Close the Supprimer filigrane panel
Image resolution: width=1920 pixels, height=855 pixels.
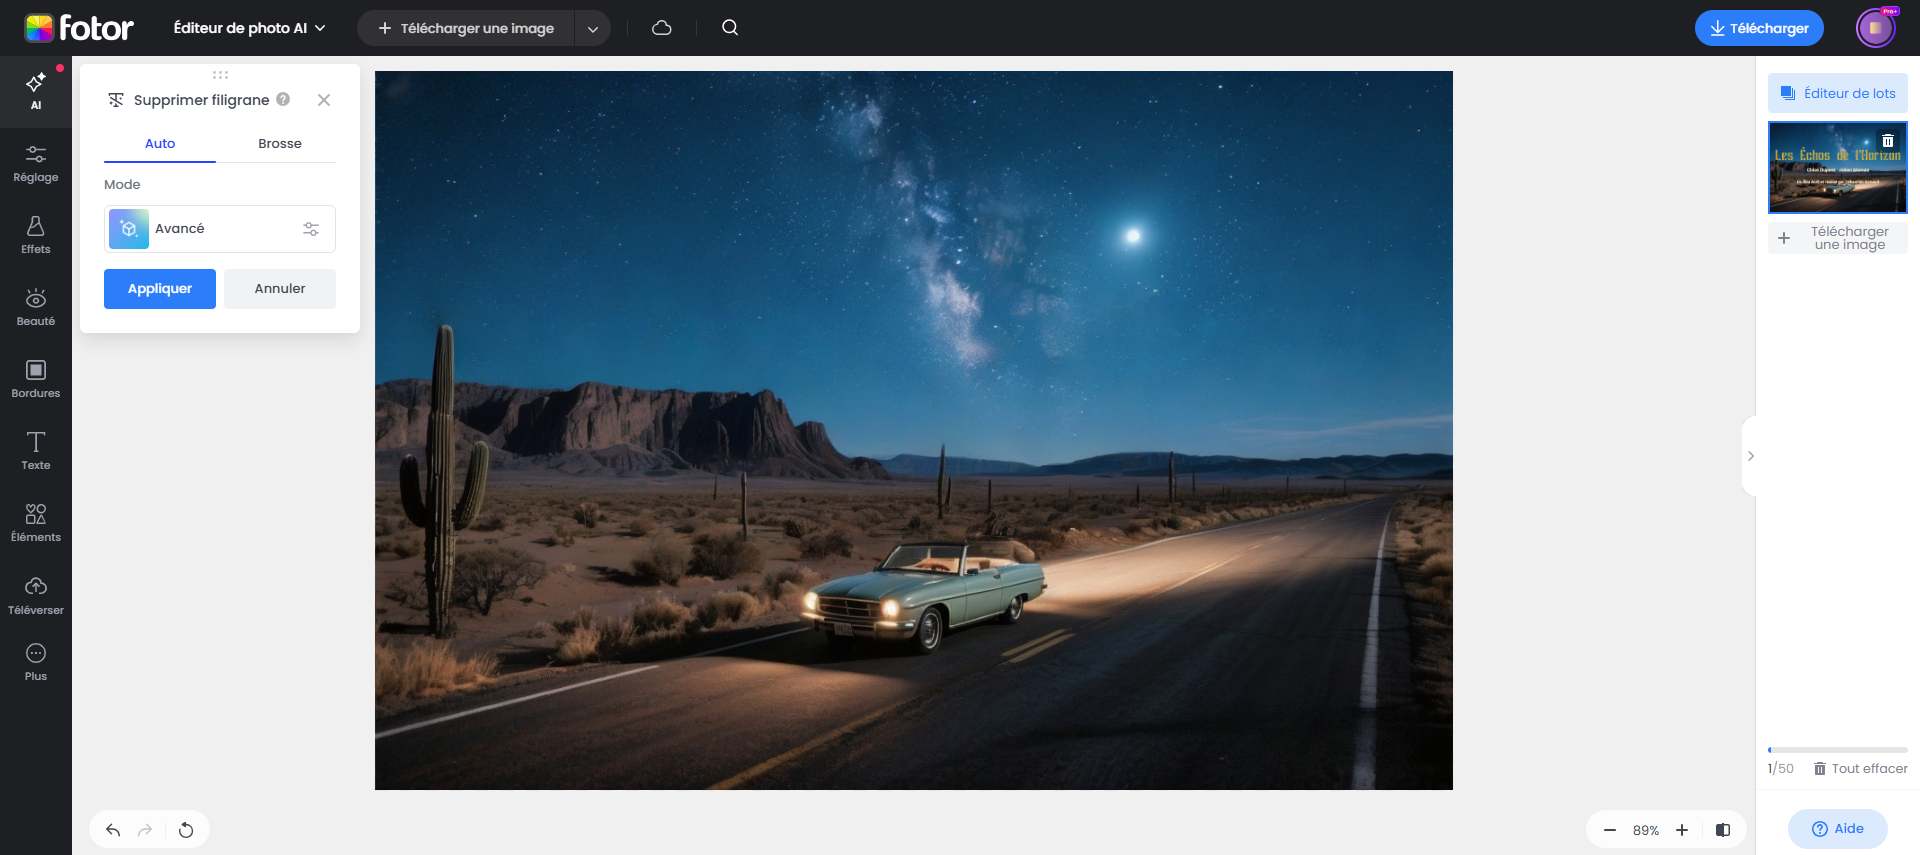324,100
